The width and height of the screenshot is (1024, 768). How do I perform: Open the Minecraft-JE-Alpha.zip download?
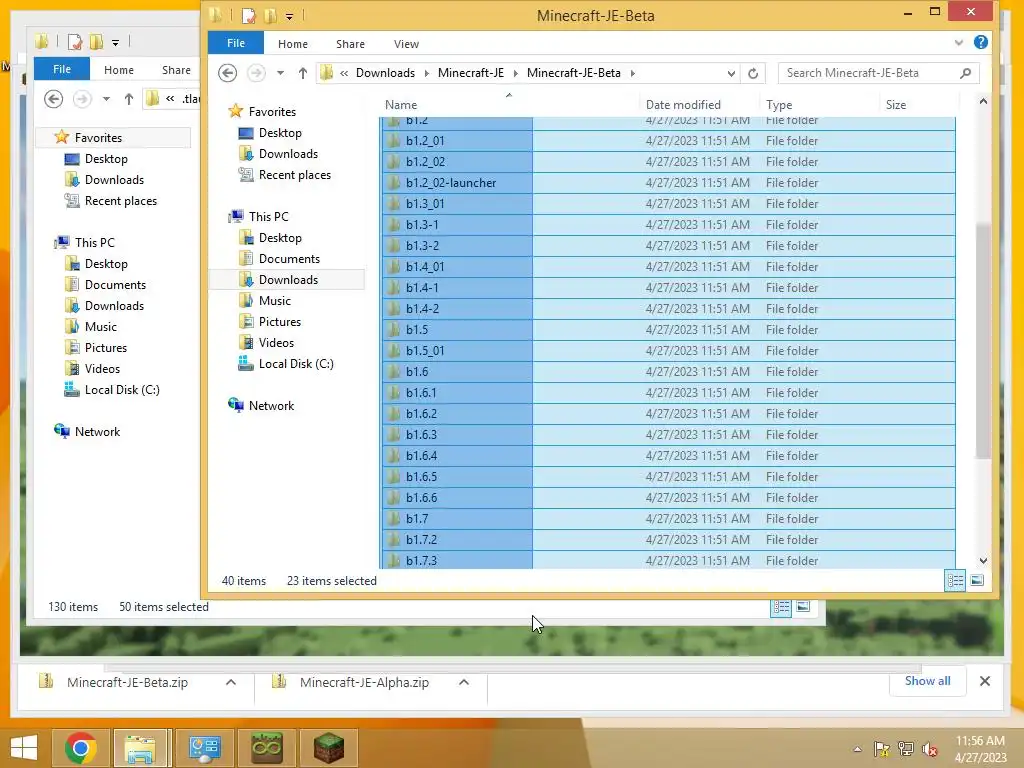(364, 682)
